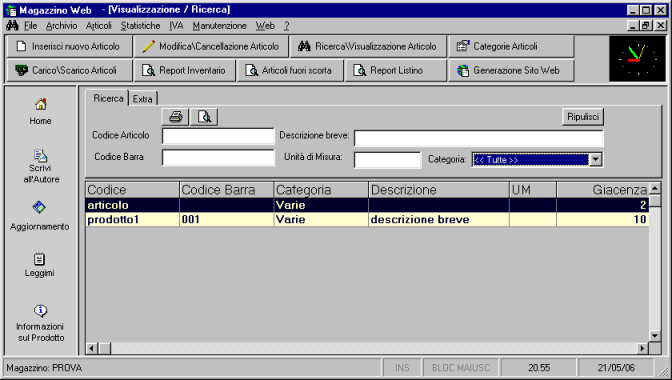Viewport: 672px width, 380px height.
Task: Click grid vertical scrollbar down arrow
Action: 655,336
